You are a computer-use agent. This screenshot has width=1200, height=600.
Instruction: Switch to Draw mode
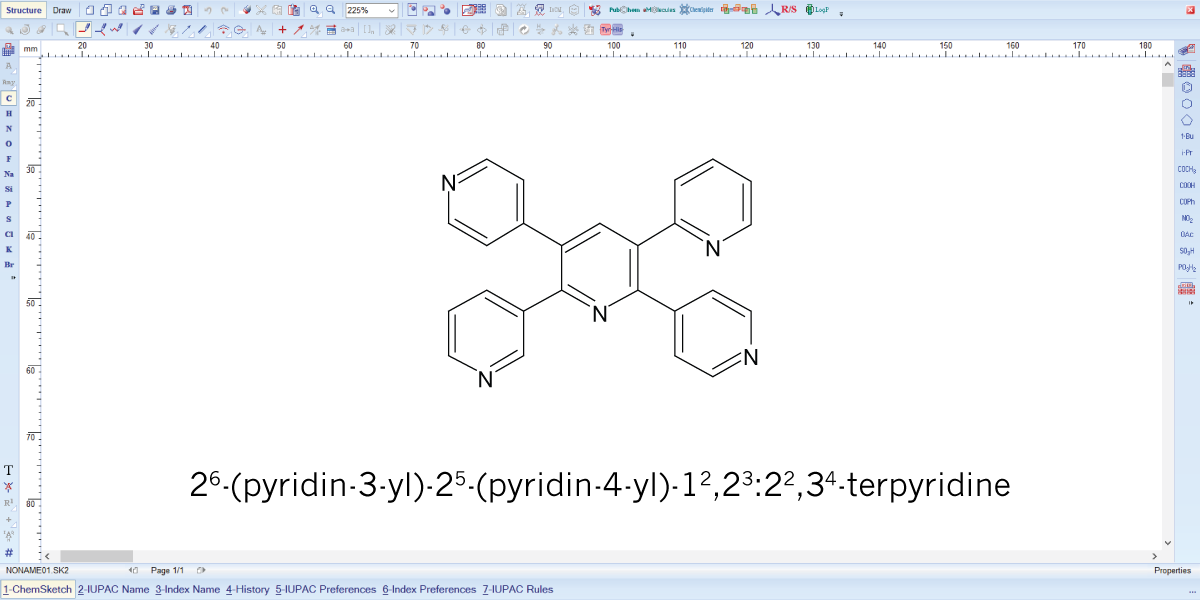click(x=60, y=9)
